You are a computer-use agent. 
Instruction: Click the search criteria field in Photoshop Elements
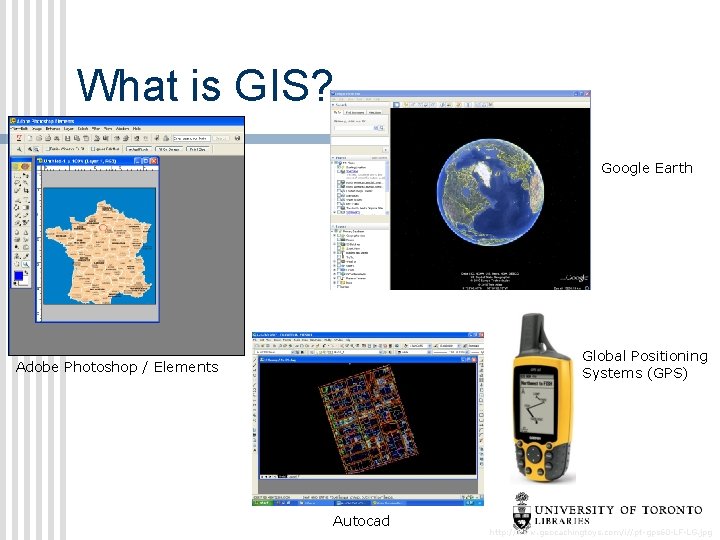[x=191, y=138]
